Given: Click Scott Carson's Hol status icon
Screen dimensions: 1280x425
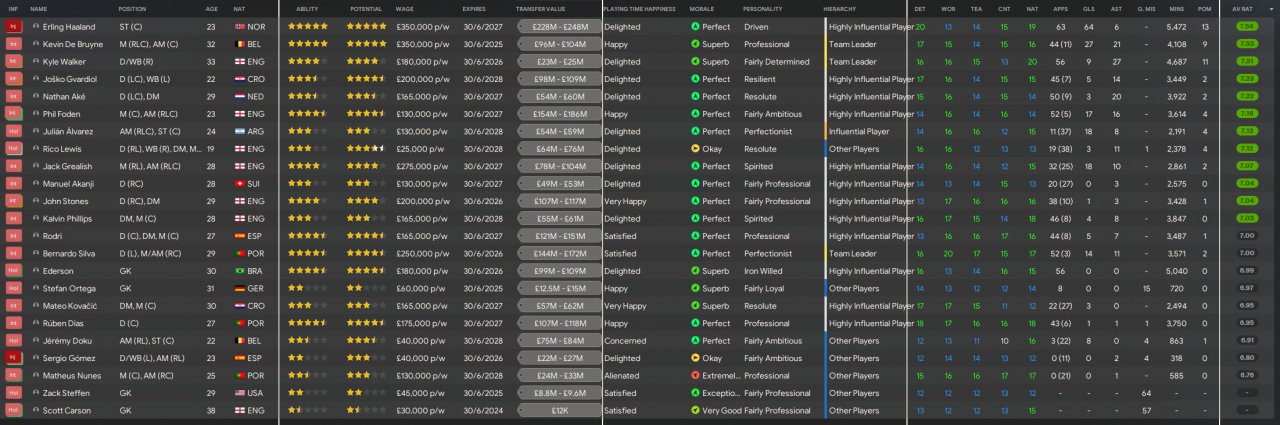Looking at the screenshot, I should click(14, 411).
